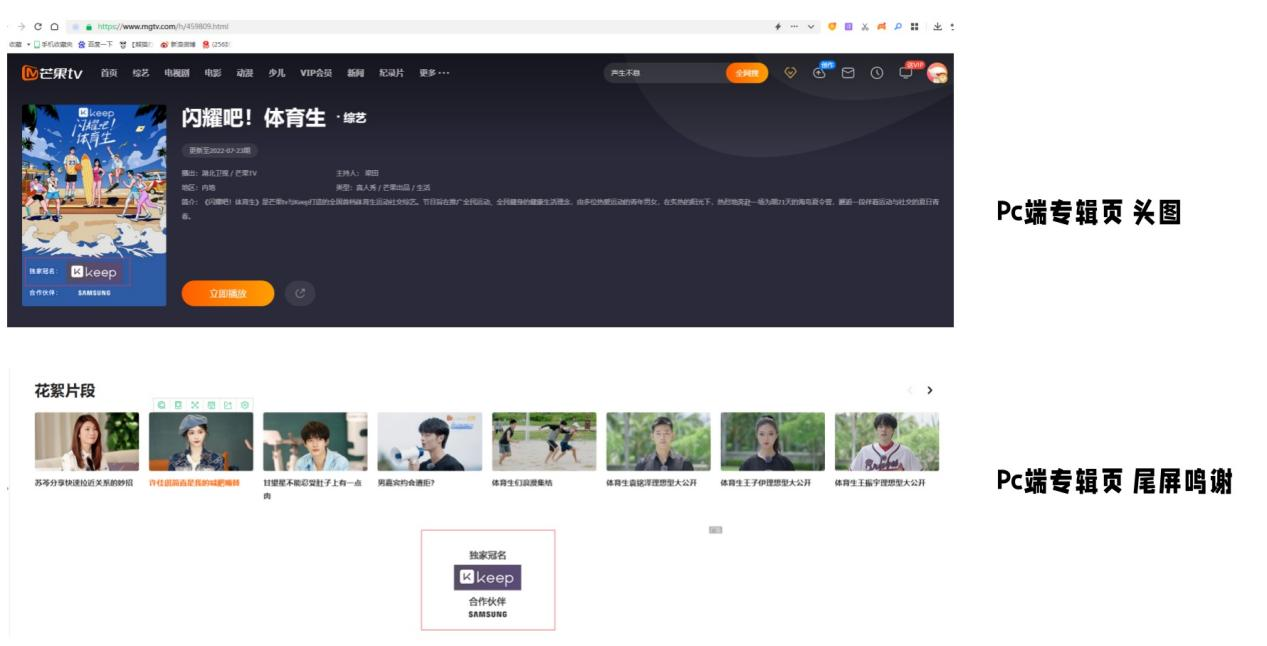The height and width of the screenshot is (646, 1267).
Task: Open the VIP会员 nav tab
Action: coord(316,73)
